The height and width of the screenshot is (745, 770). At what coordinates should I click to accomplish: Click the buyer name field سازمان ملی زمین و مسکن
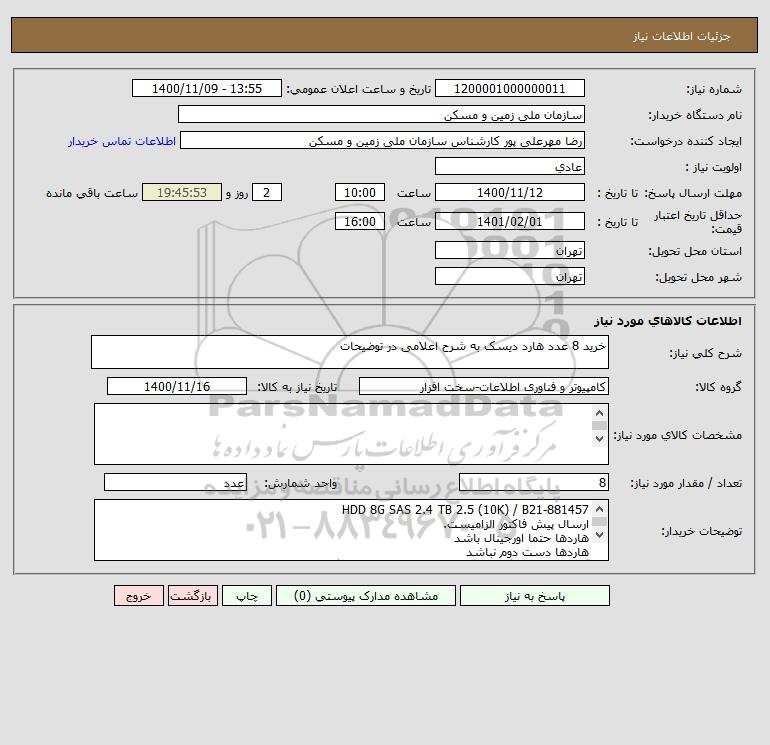pos(381,115)
